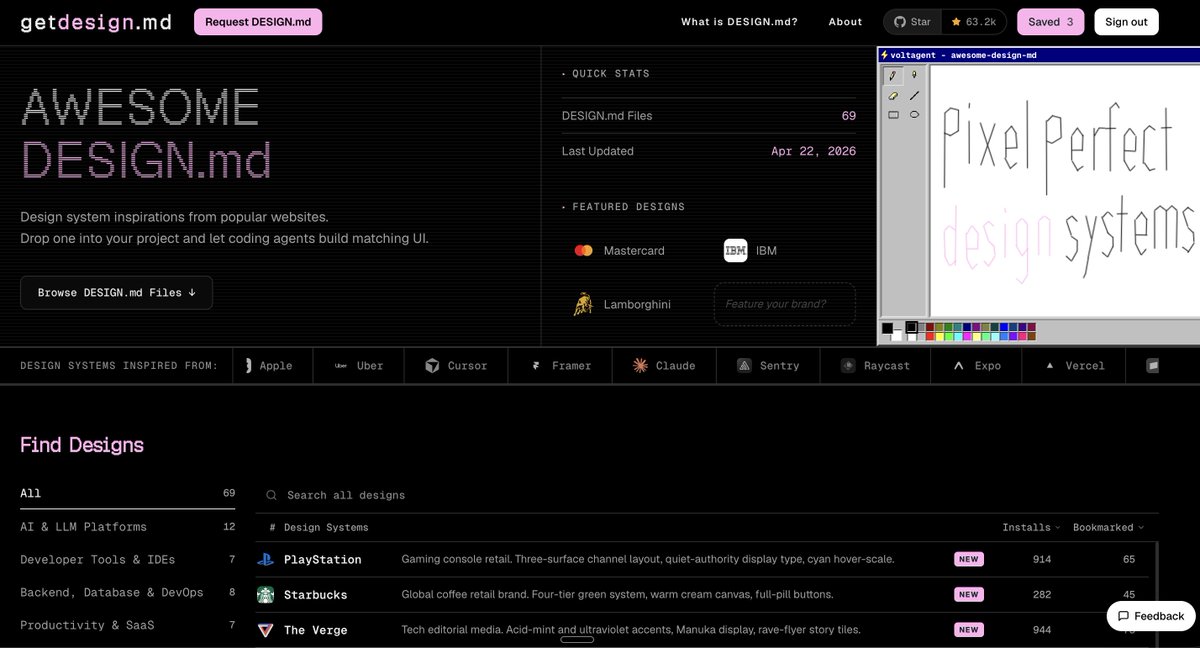The width and height of the screenshot is (1200, 648).
Task: Show All designs category
Action: tap(127, 493)
